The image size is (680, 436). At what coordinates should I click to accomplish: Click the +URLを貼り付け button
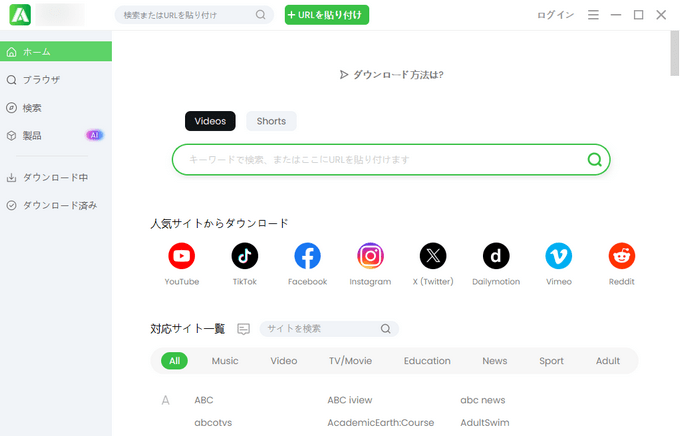[327, 15]
